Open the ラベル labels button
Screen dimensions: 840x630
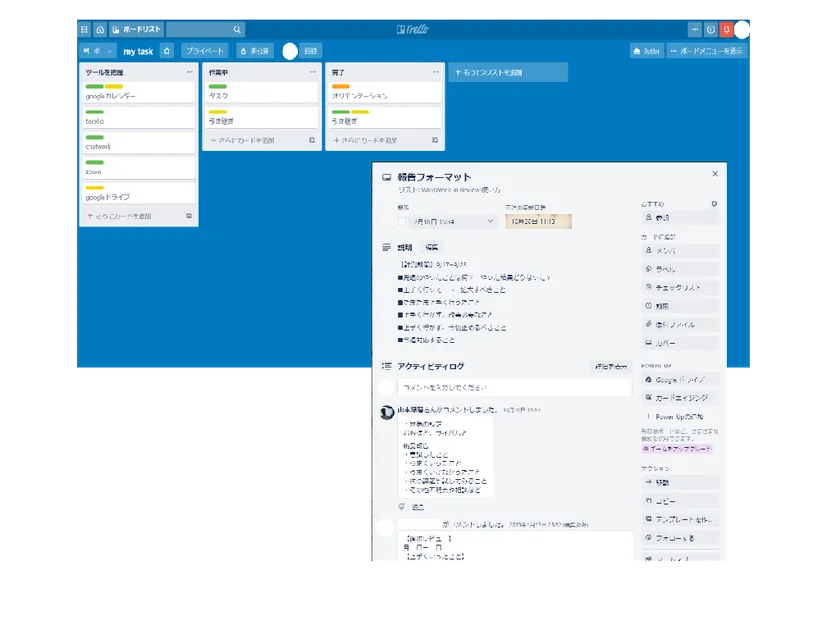coord(680,269)
